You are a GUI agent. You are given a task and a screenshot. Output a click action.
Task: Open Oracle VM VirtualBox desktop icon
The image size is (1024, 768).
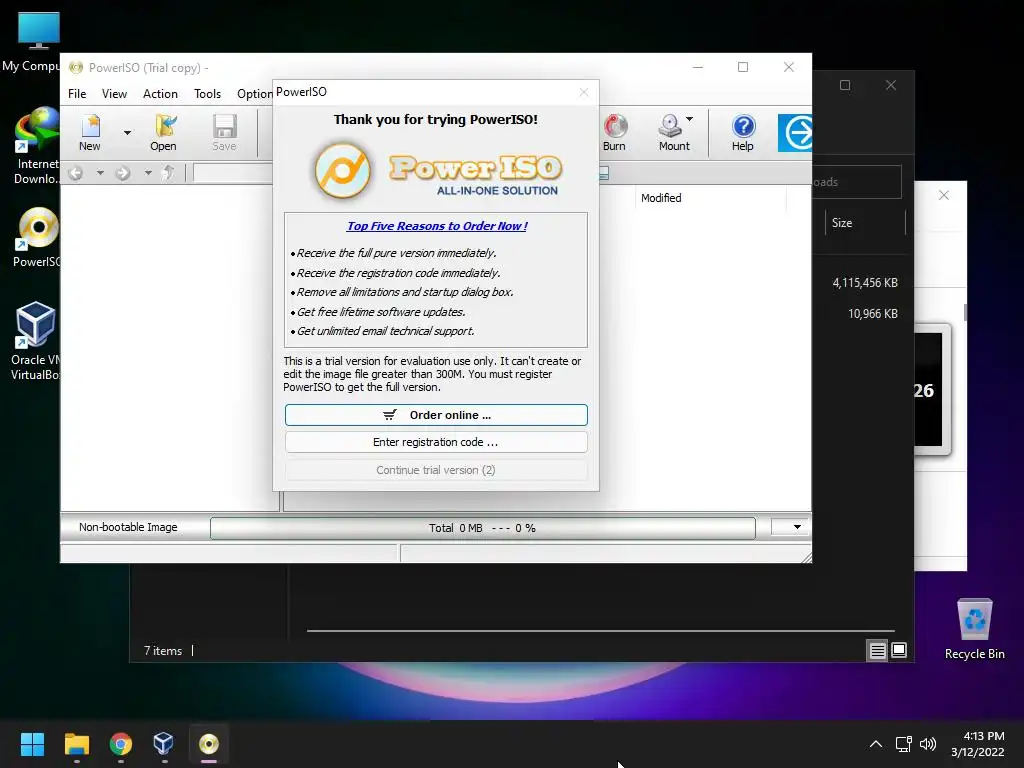tap(36, 341)
